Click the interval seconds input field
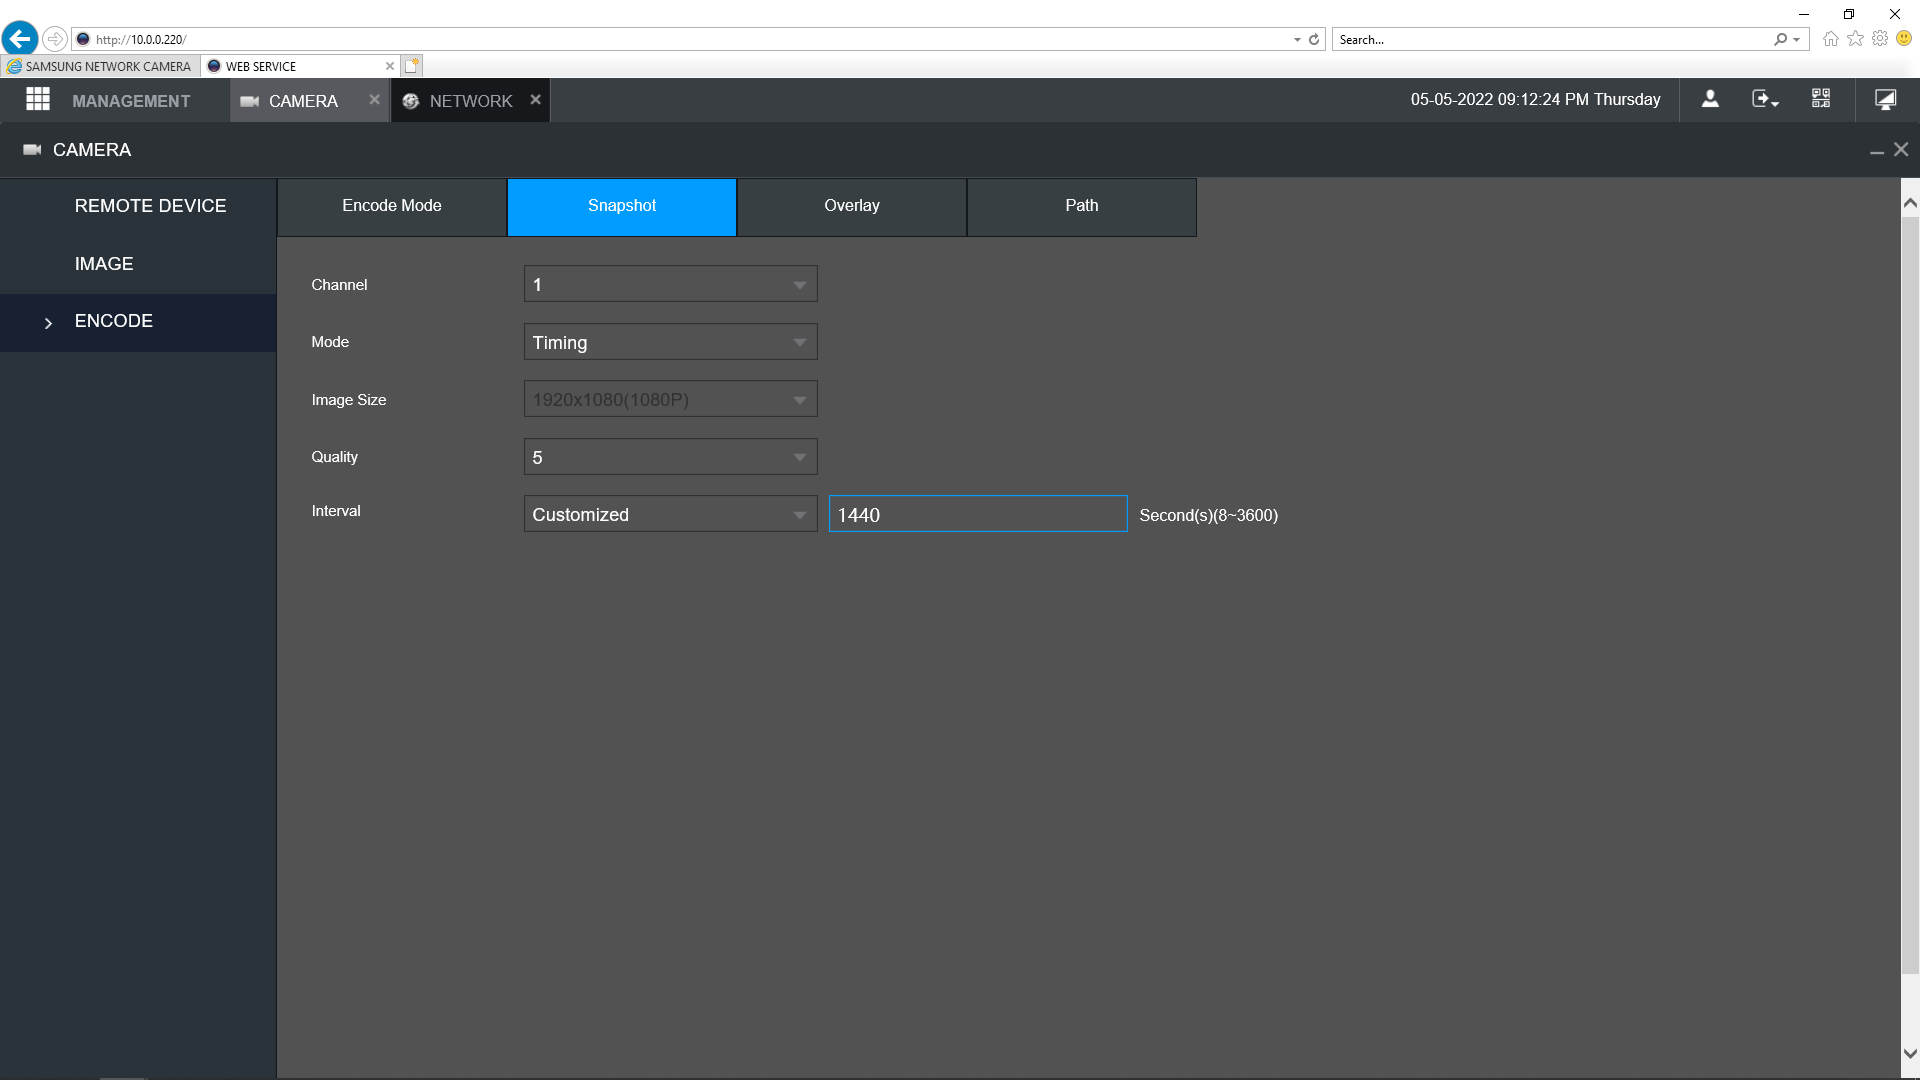1920x1080 pixels. point(978,514)
